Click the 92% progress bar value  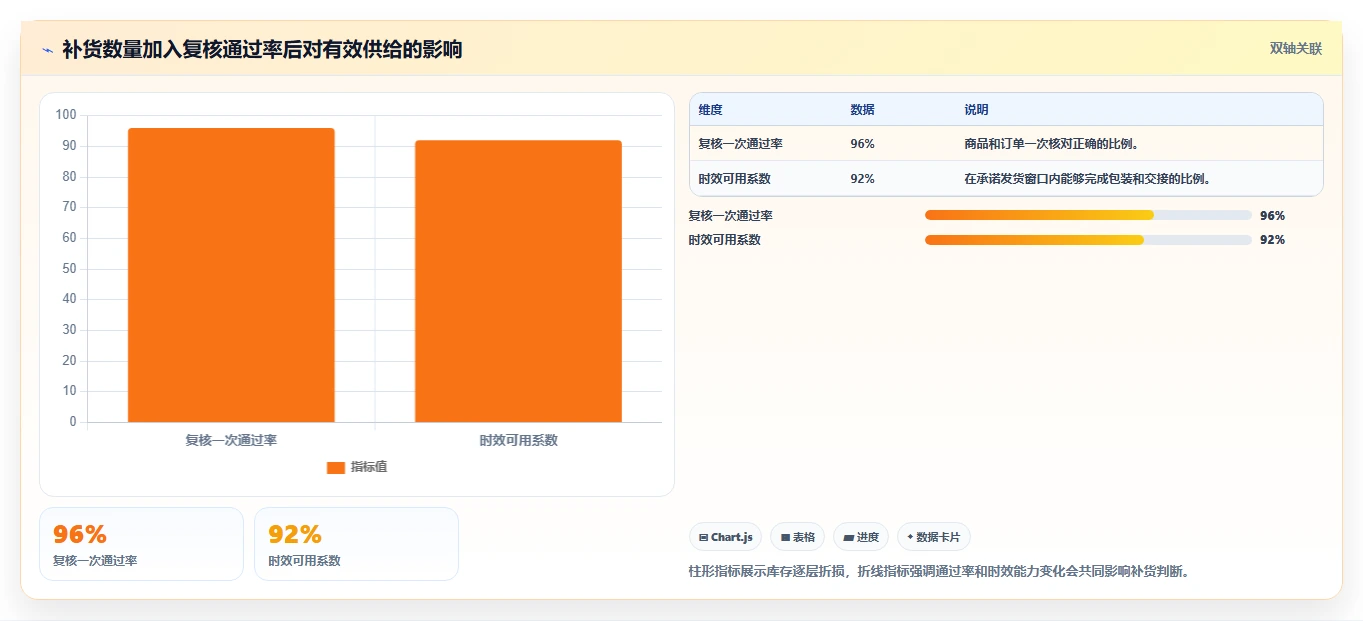click(x=1273, y=240)
